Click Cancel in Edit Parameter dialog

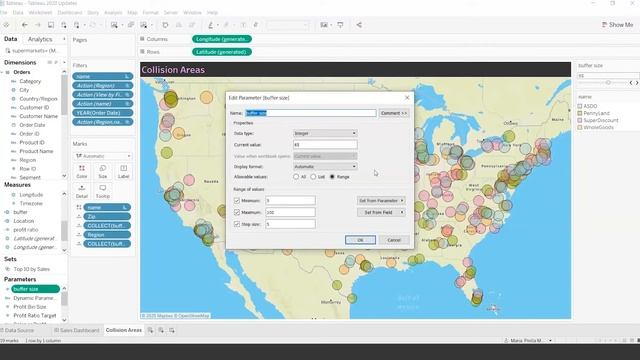pos(394,240)
